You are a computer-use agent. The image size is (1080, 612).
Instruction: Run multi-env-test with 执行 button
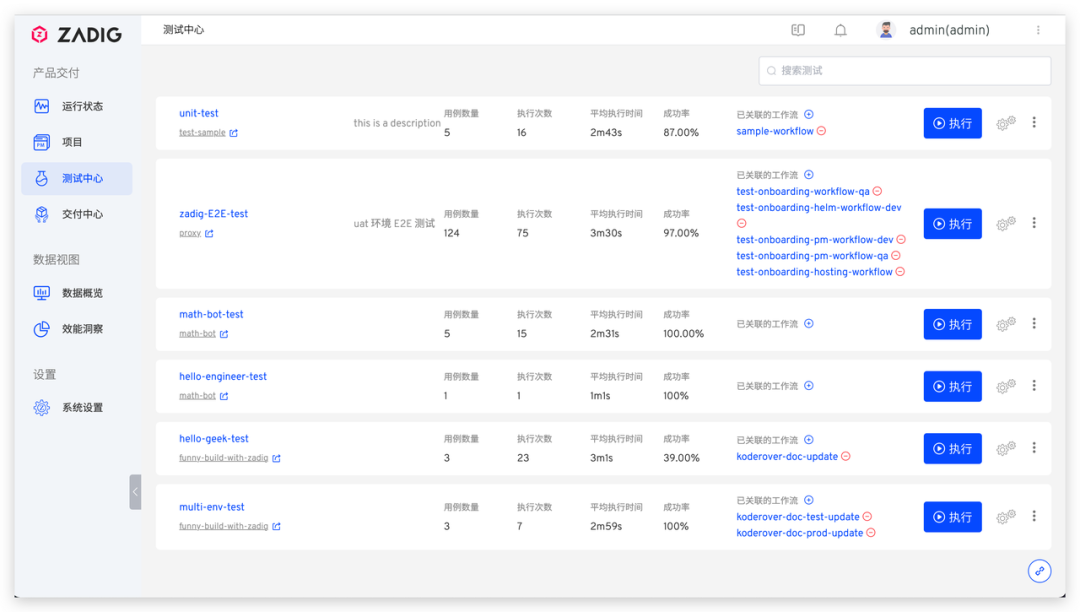point(953,517)
